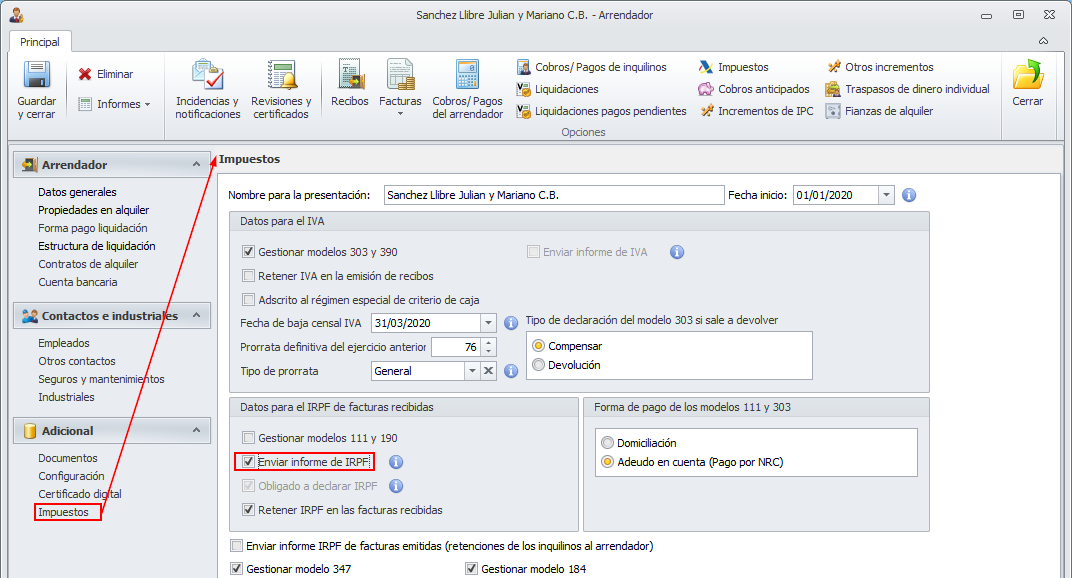The height and width of the screenshot is (578, 1072).
Task: Collapse the Arrendador section
Action: coord(196,164)
